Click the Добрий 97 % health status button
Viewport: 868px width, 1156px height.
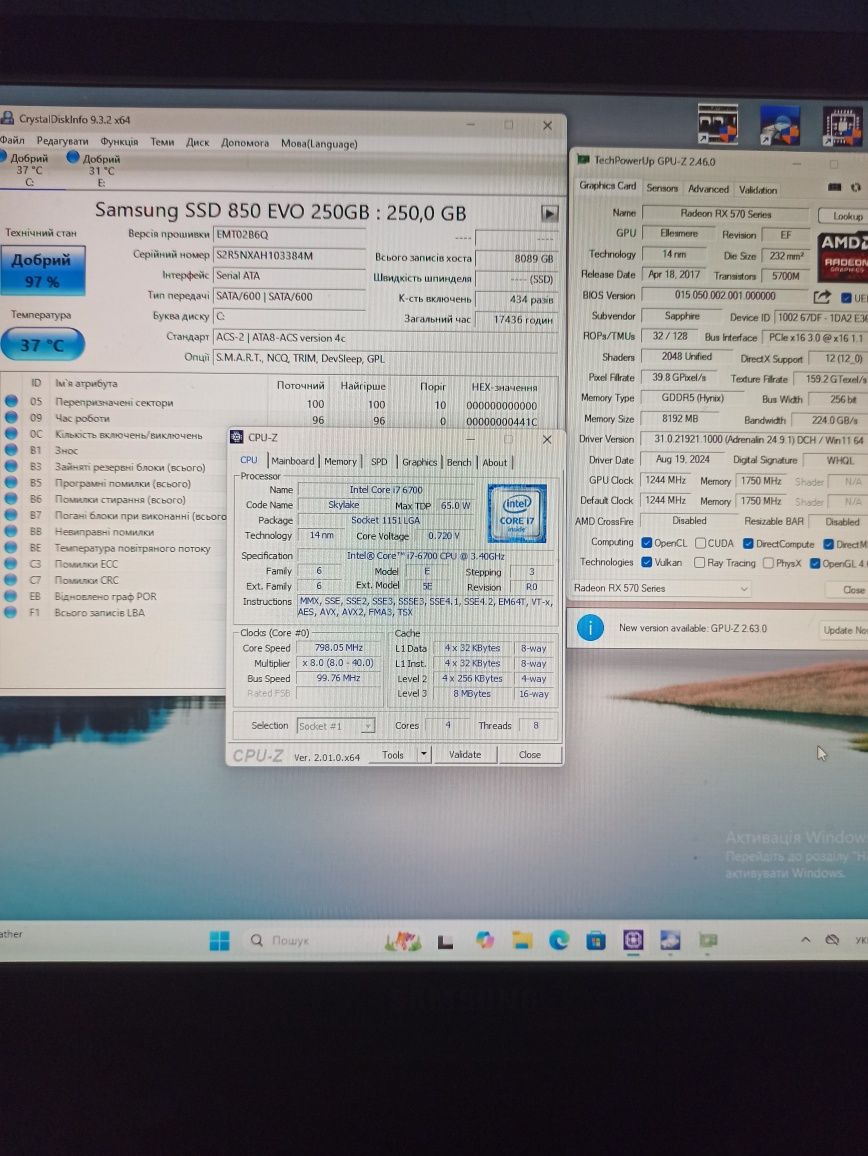click(43, 271)
